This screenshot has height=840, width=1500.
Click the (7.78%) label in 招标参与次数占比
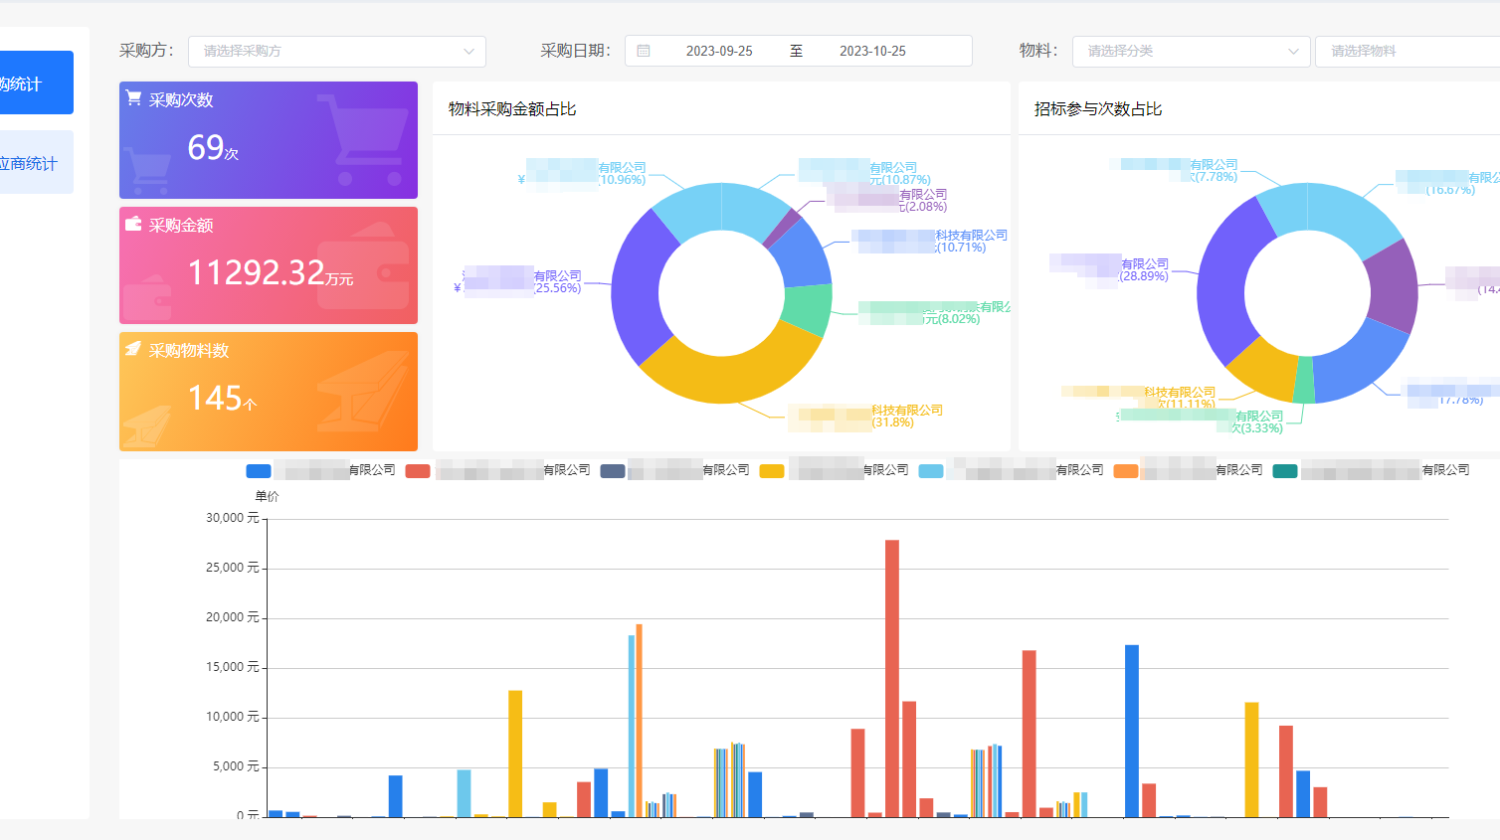click(1214, 177)
